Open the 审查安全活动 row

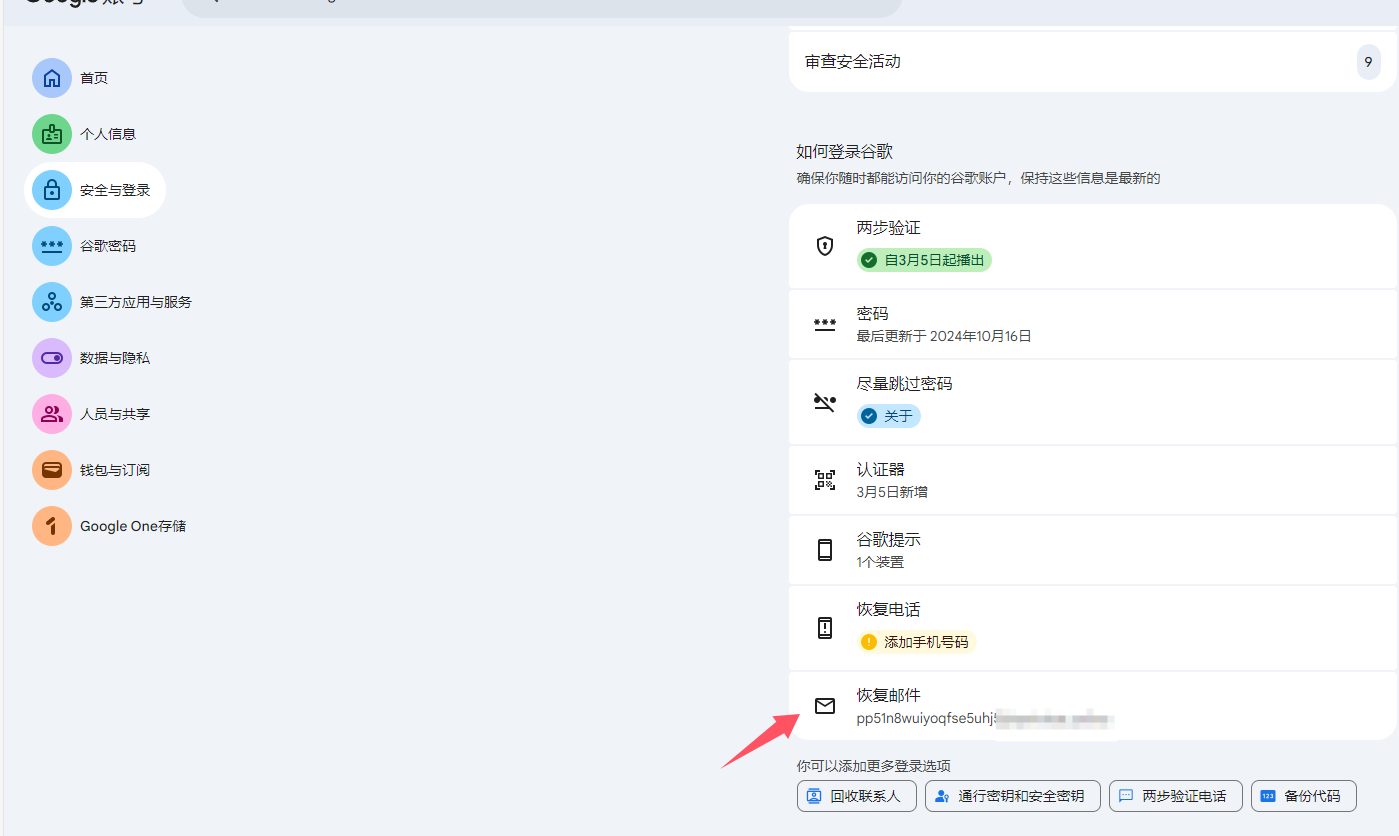tap(1093, 62)
